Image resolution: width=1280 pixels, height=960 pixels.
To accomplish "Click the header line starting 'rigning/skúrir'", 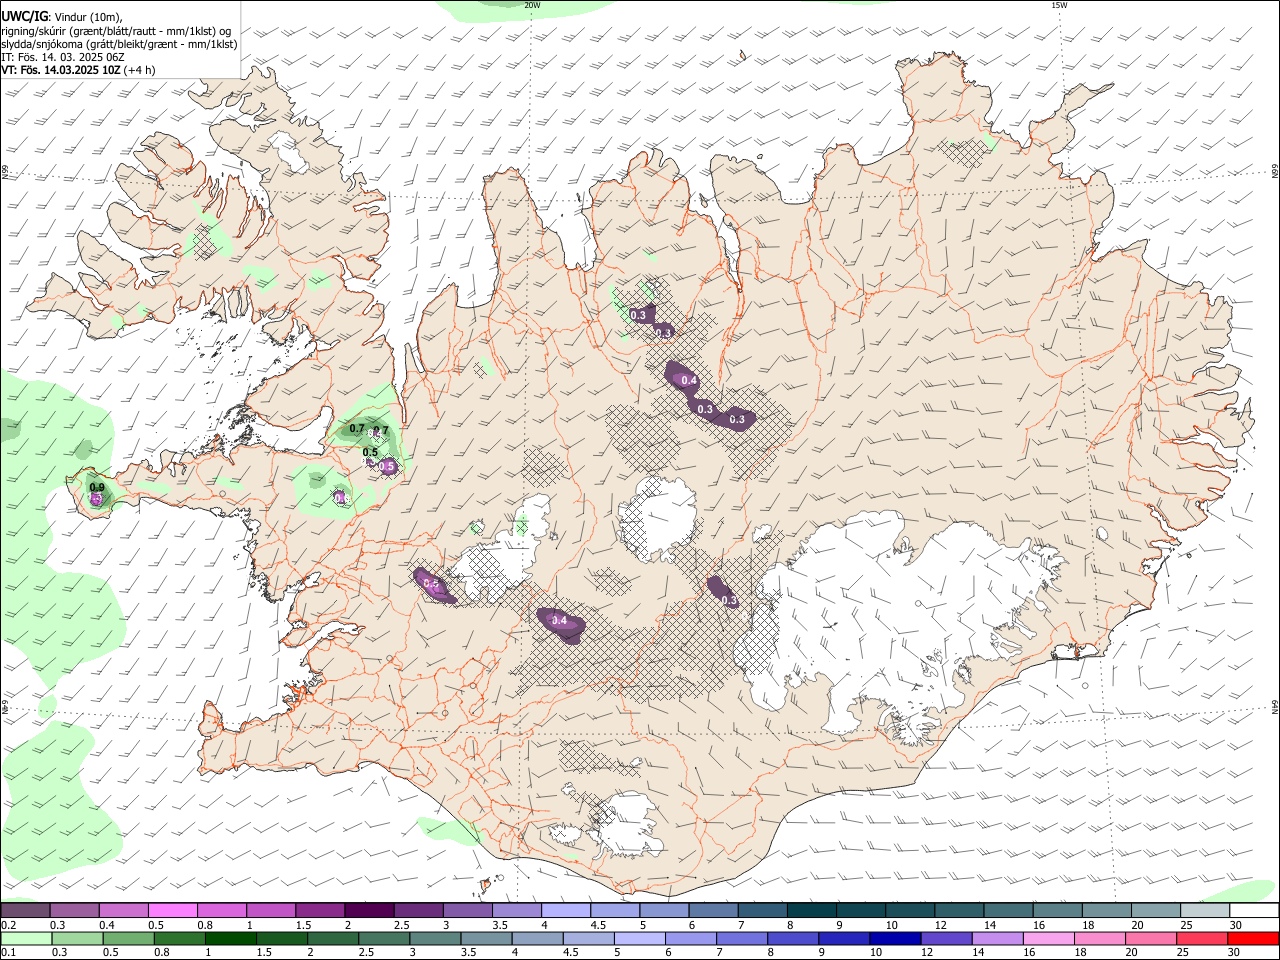I will (116, 31).
